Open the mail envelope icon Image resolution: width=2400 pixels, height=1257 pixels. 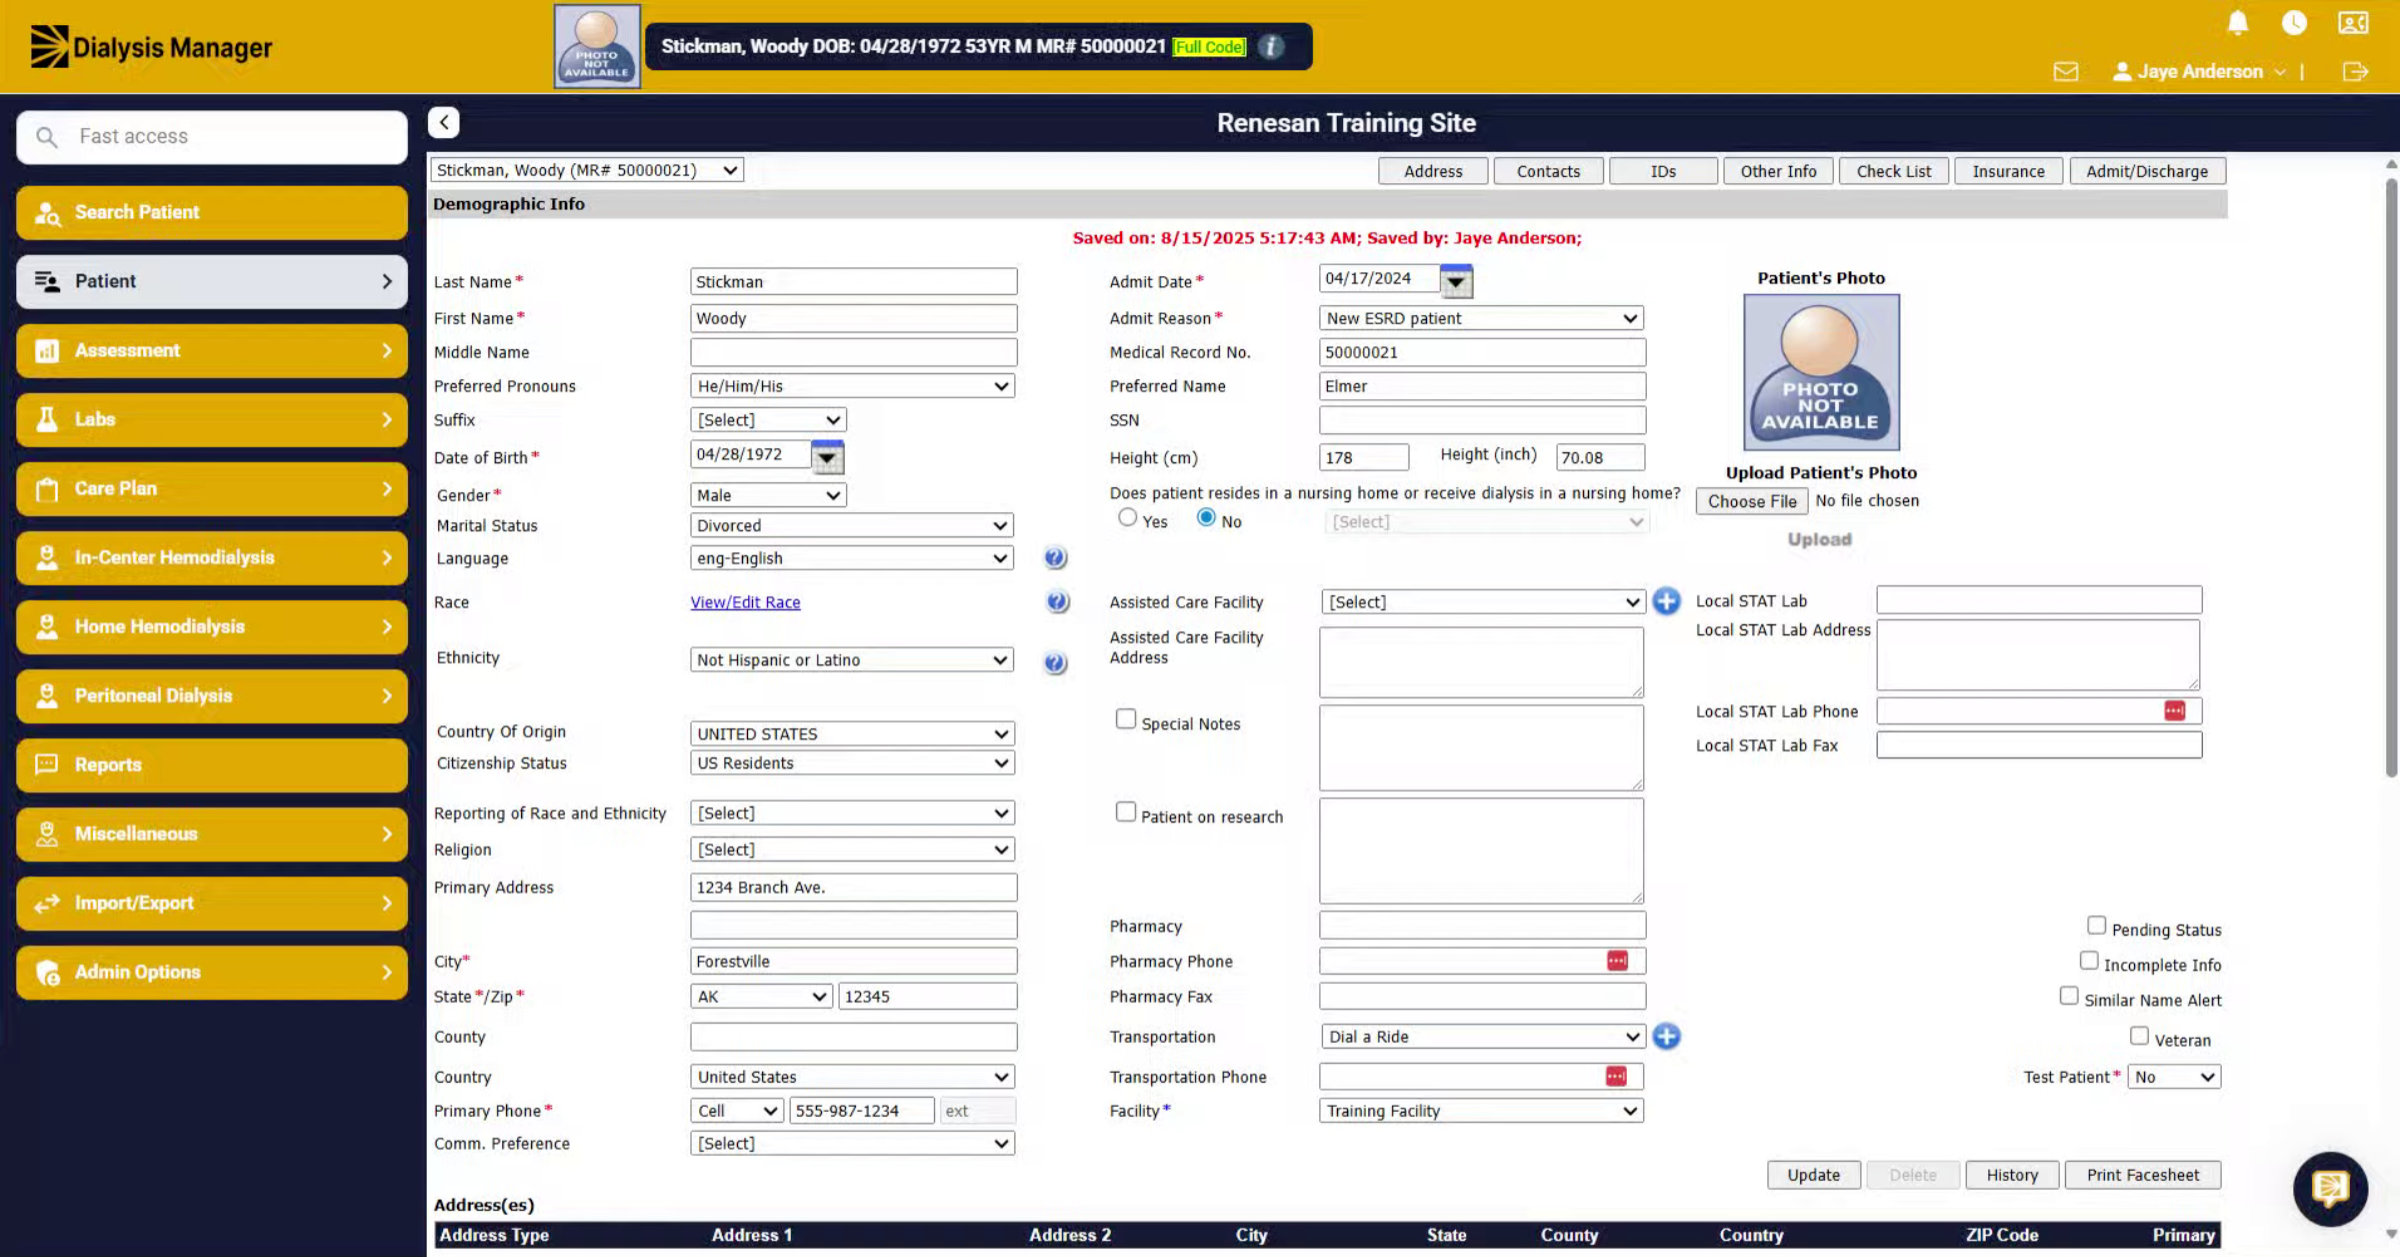[2066, 72]
